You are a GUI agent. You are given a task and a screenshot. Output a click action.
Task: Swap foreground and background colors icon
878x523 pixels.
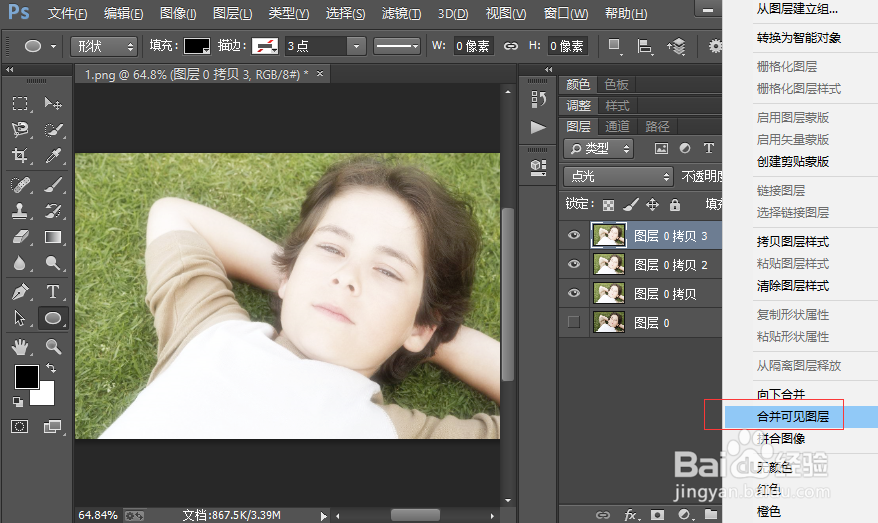[x=51, y=369]
